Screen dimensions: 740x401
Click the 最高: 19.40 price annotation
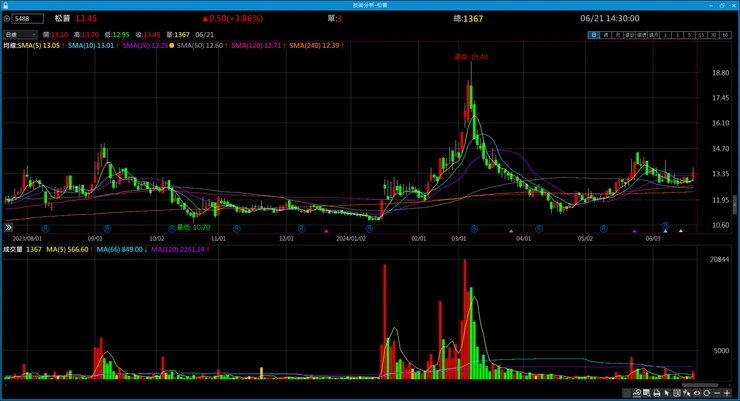click(x=471, y=57)
